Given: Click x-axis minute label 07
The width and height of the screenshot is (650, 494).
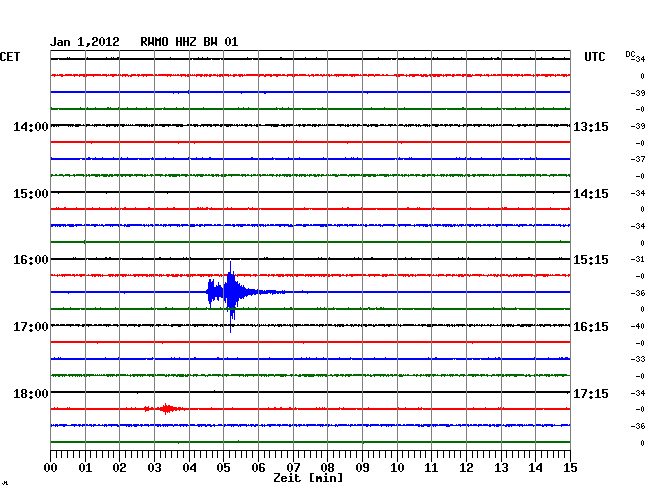Looking at the screenshot, I should pyautogui.click(x=293, y=468).
